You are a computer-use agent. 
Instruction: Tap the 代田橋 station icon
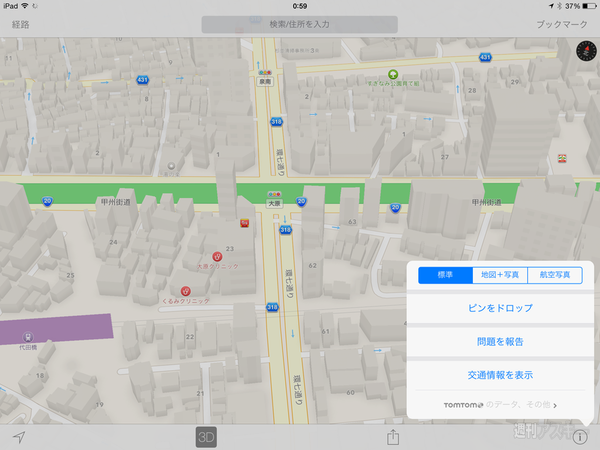(28, 337)
